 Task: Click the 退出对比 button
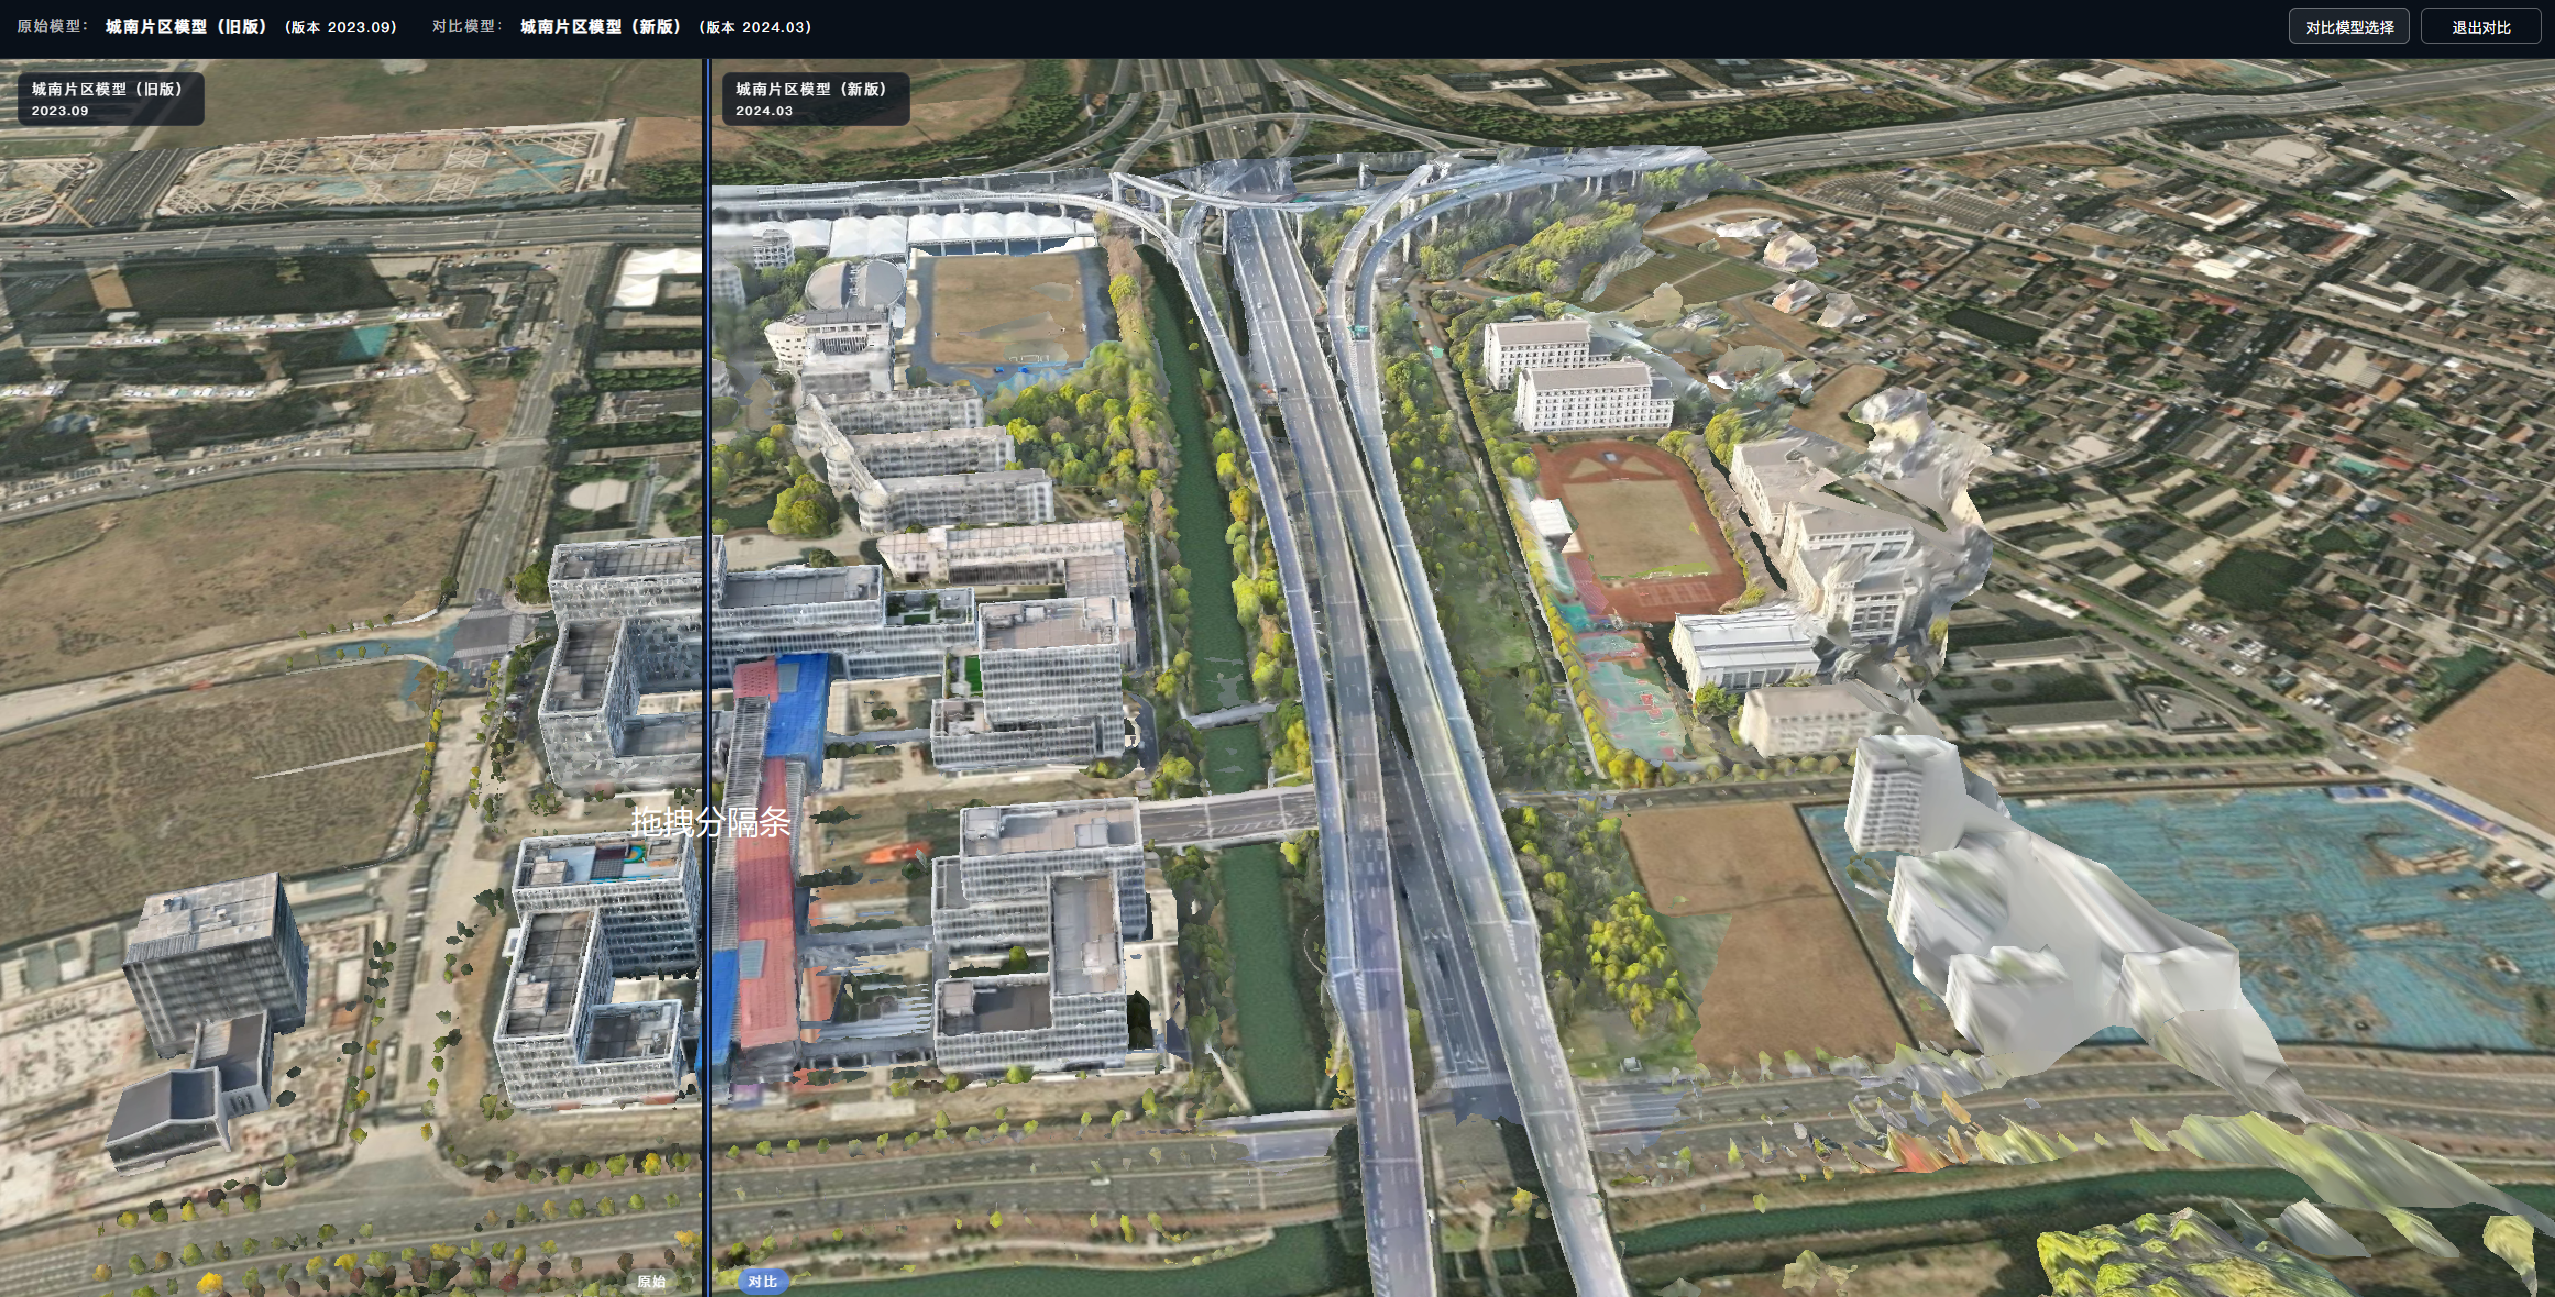pos(2480,27)
